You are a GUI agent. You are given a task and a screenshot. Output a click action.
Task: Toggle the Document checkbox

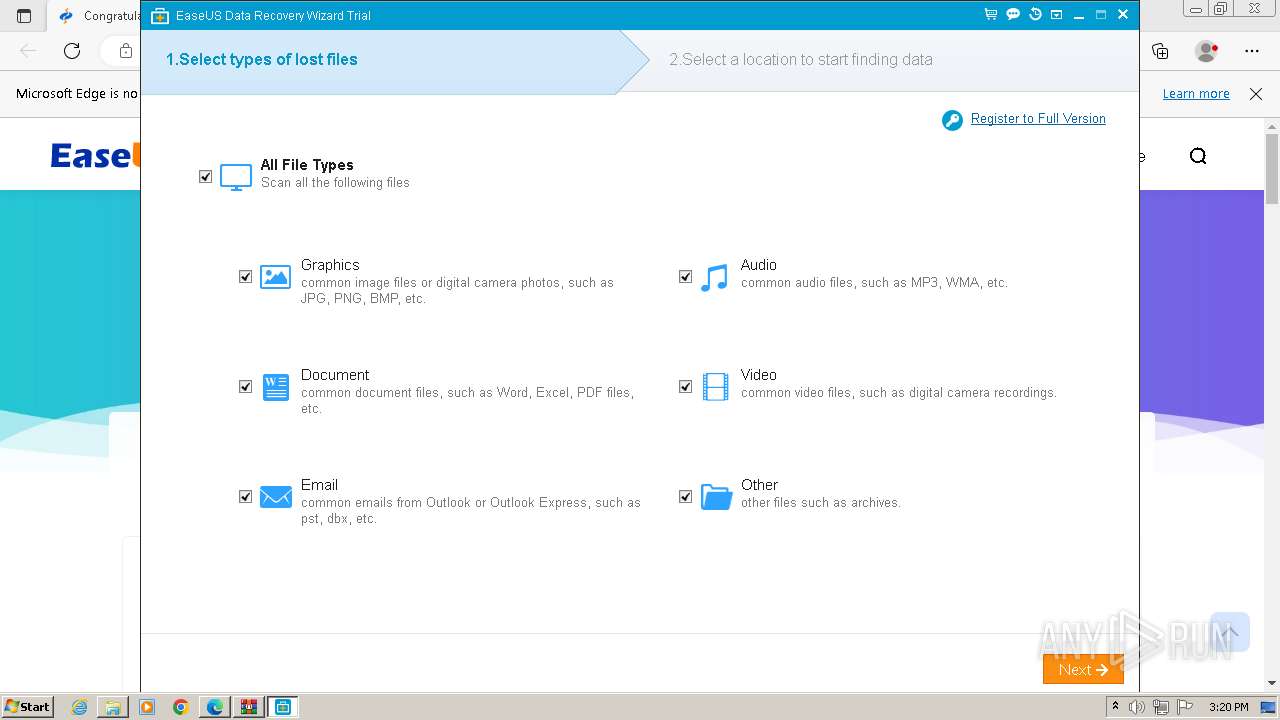pyautogui.click(x=246, y=387)
